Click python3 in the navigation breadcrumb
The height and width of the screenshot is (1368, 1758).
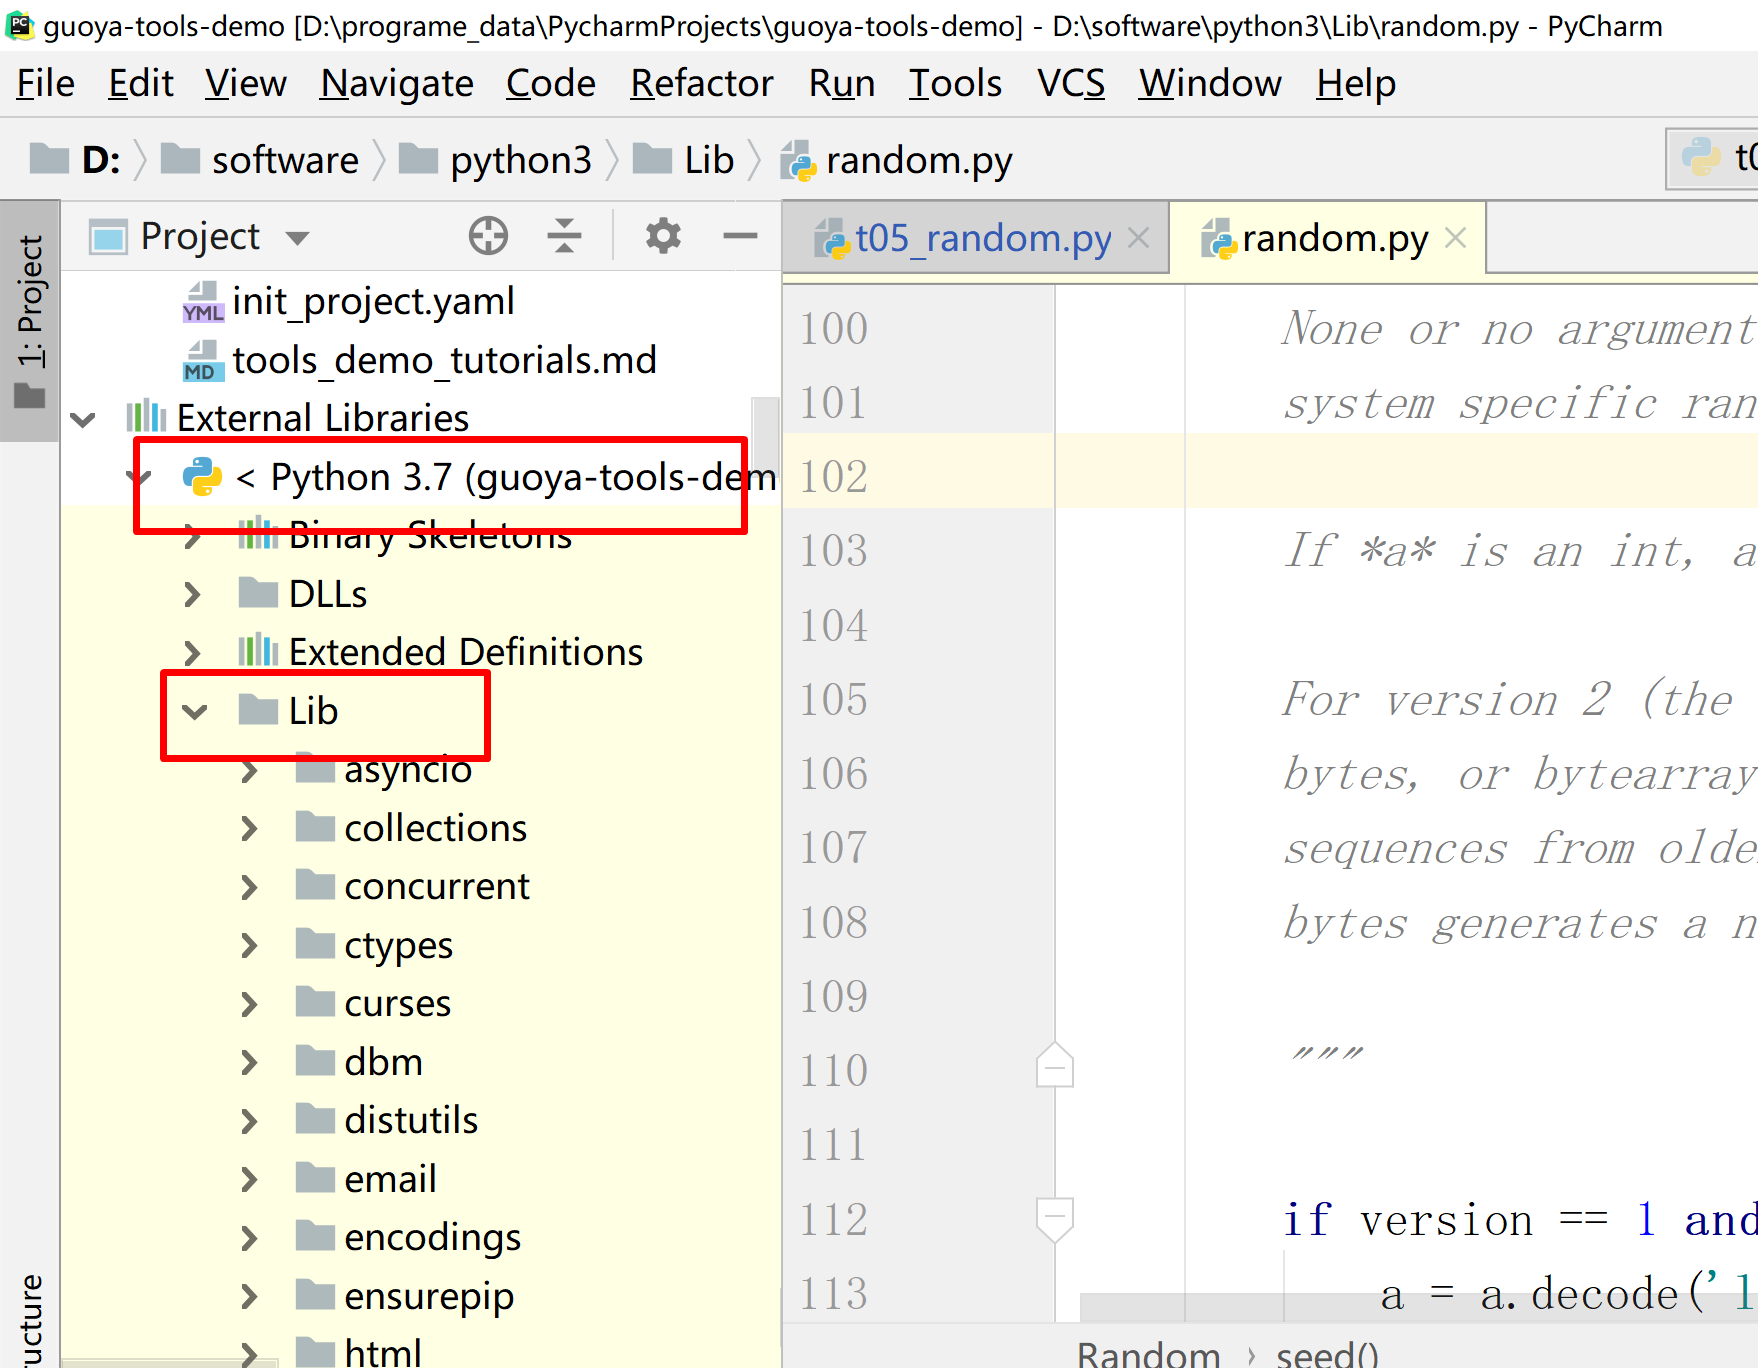tap(520, 160)
